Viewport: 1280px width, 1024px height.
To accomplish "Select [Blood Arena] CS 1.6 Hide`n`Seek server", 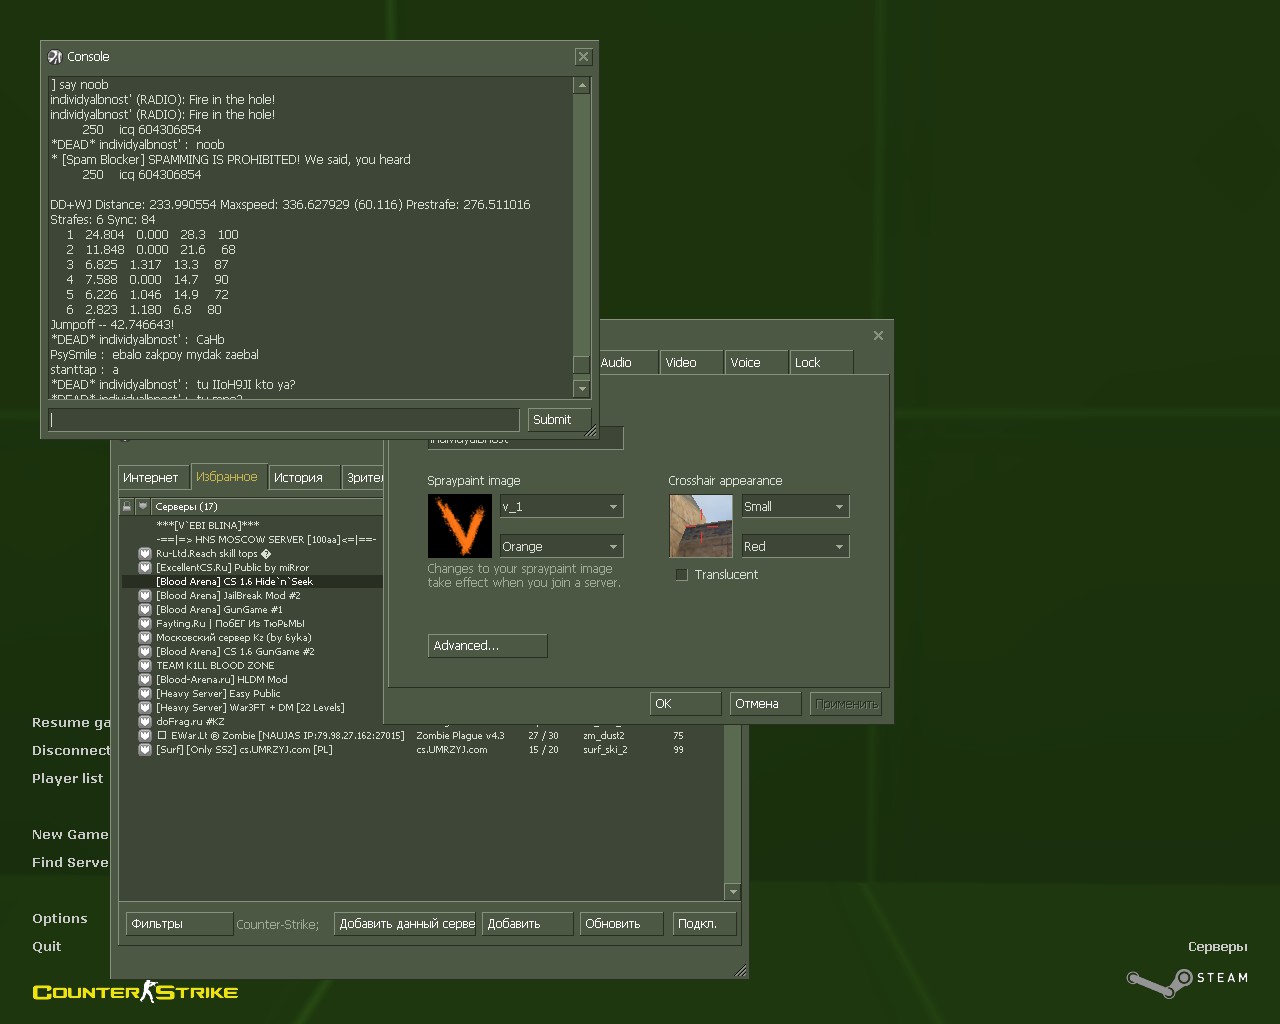I will tap(252, 582).
